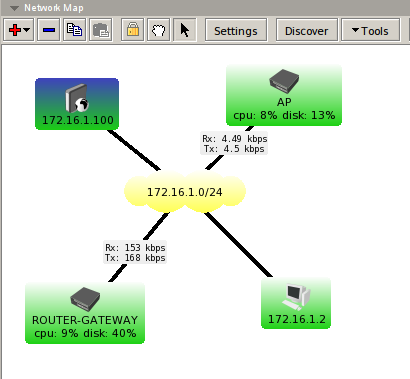Select the ROUTER-GATEWAY device node
The width and height of the screenshot is (410, 379).
85,313
